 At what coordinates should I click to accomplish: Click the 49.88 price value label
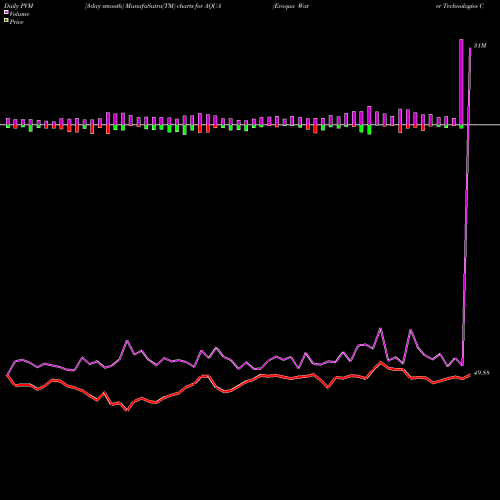pos(481,373)
